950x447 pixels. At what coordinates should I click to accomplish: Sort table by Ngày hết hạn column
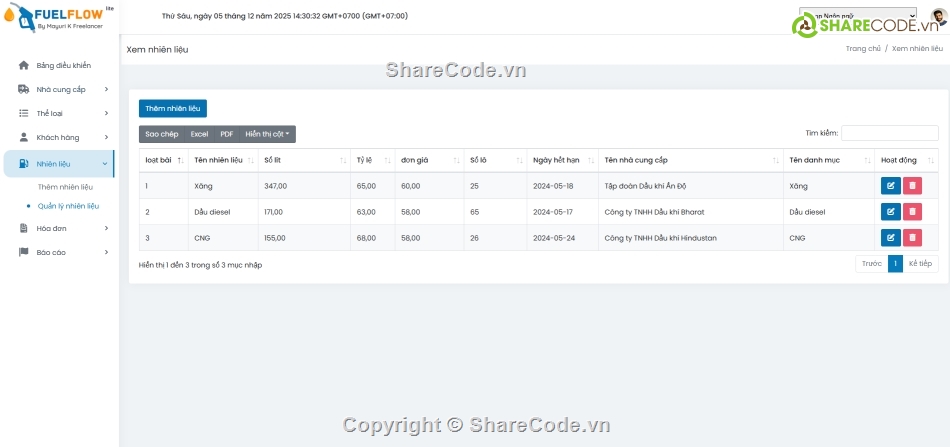click(560, 160)
